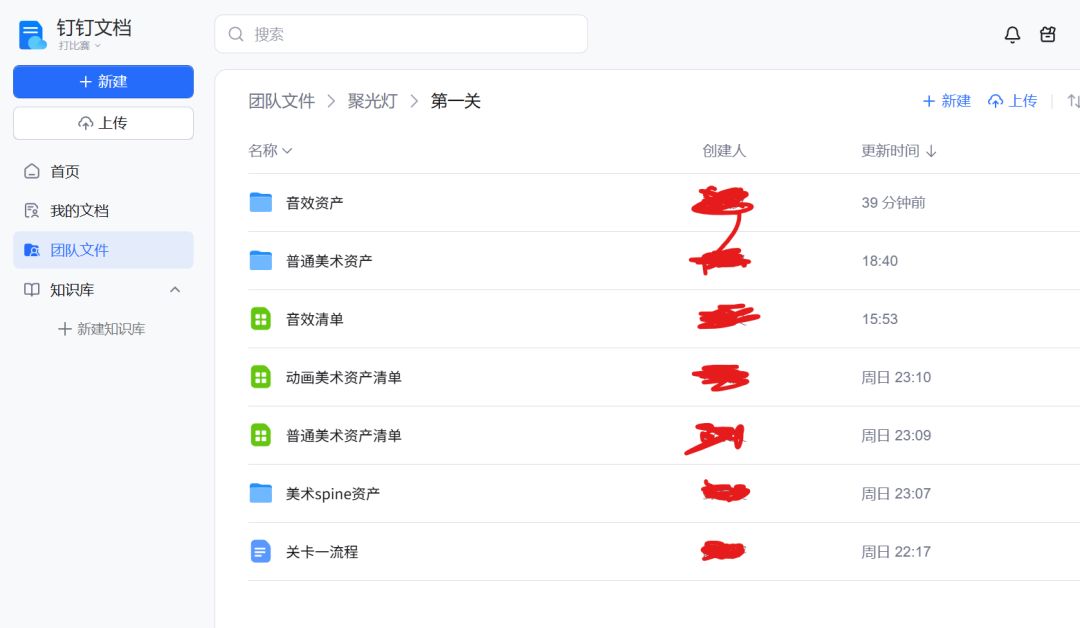
Task: Focus the 搜索 search field
Action: tap(401, 34)
